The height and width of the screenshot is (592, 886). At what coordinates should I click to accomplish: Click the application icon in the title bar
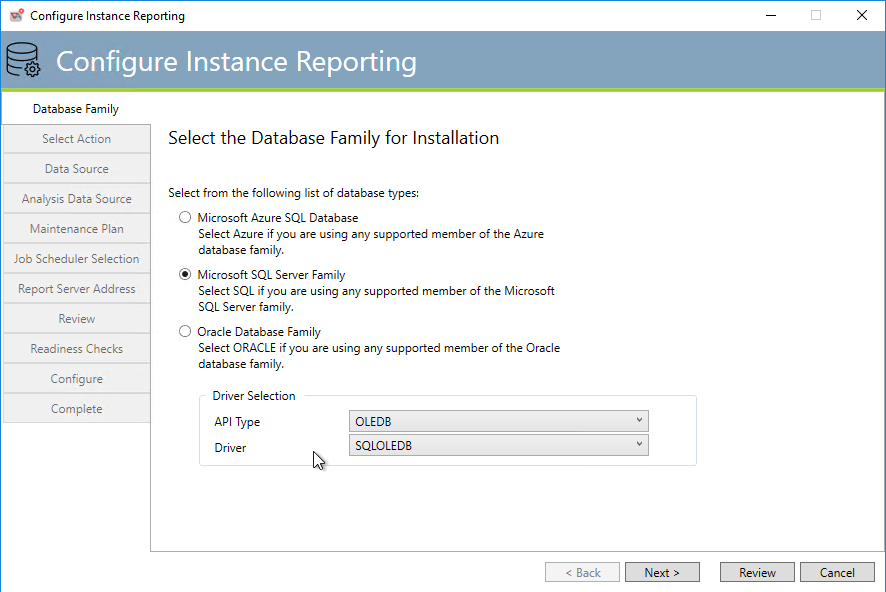pyautogui.click(x=14, y=15)
